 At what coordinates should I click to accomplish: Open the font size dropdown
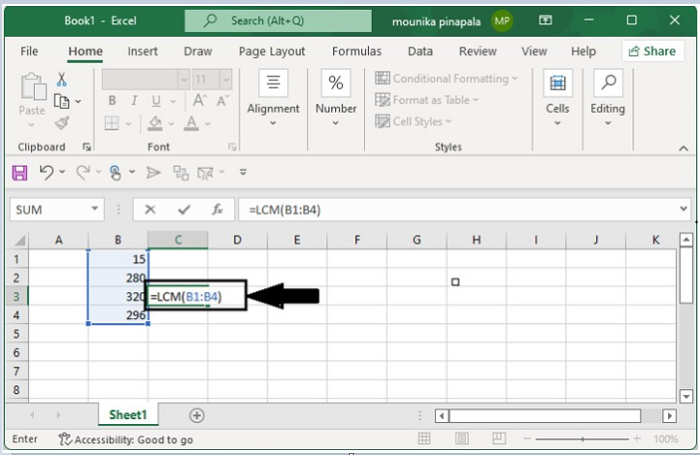pos(226,80)
